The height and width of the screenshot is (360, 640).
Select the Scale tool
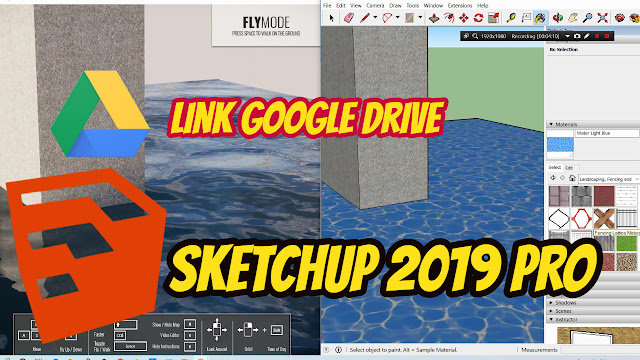(493, 18)
